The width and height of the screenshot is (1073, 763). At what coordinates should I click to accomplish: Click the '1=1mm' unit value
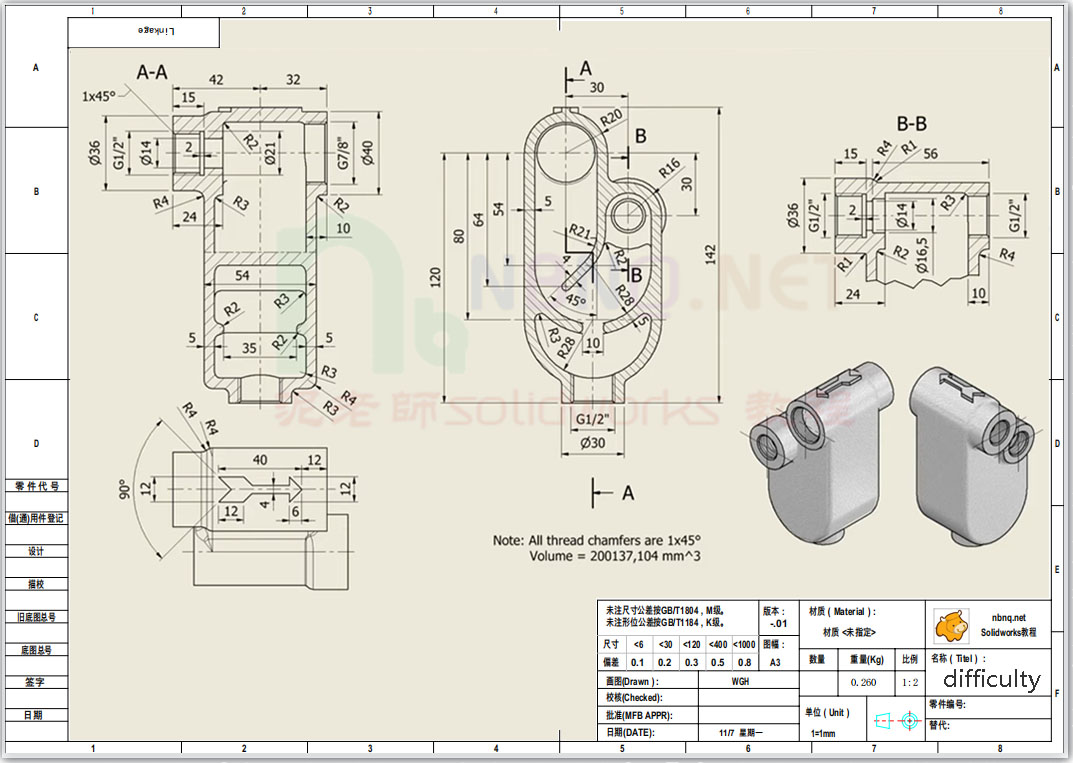[823, 734]
